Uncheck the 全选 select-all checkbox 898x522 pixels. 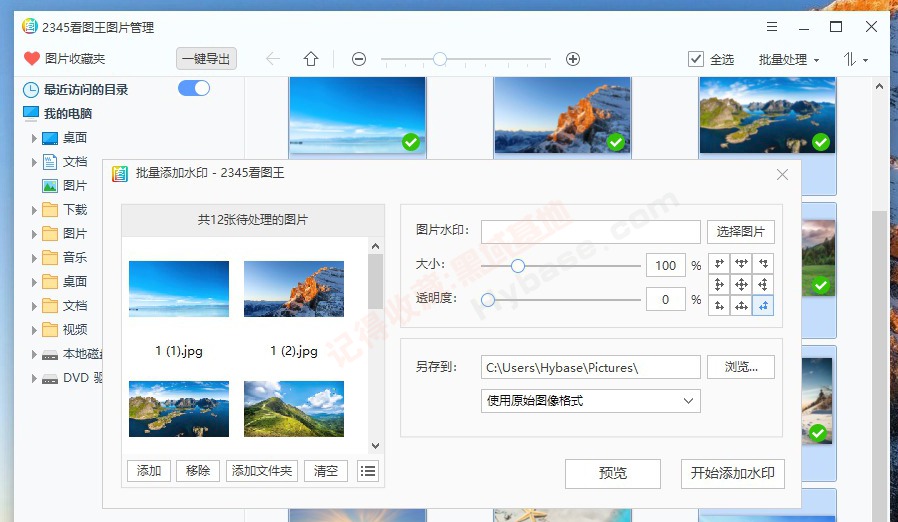(696, 59)
